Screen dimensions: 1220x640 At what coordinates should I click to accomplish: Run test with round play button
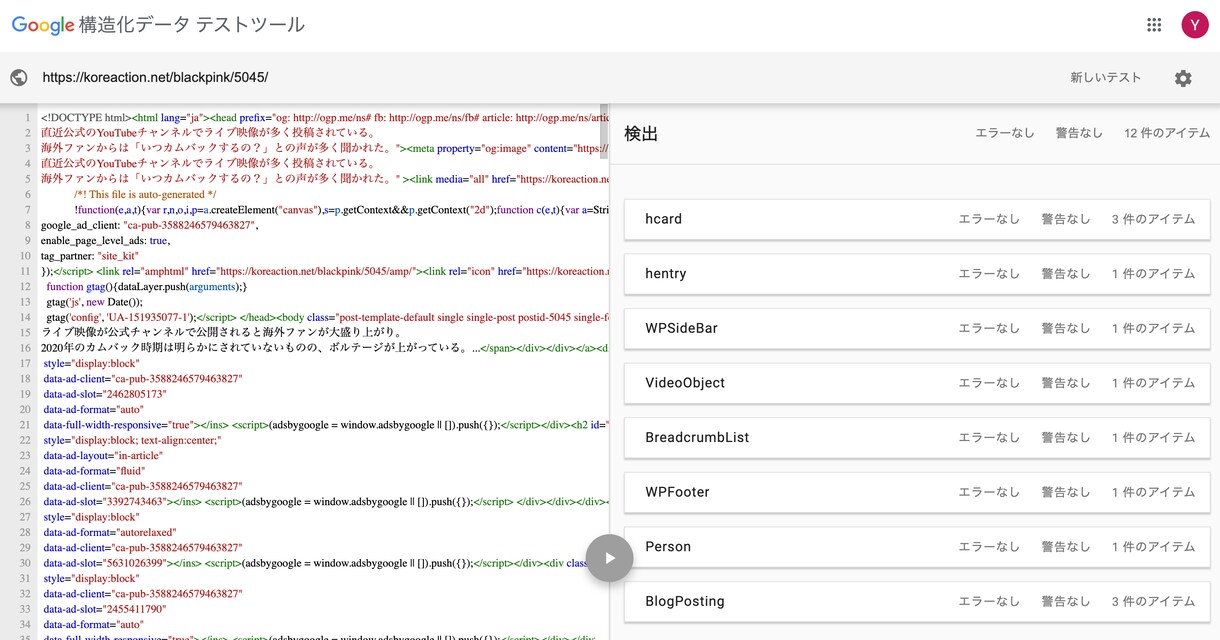tap(609, 558)
